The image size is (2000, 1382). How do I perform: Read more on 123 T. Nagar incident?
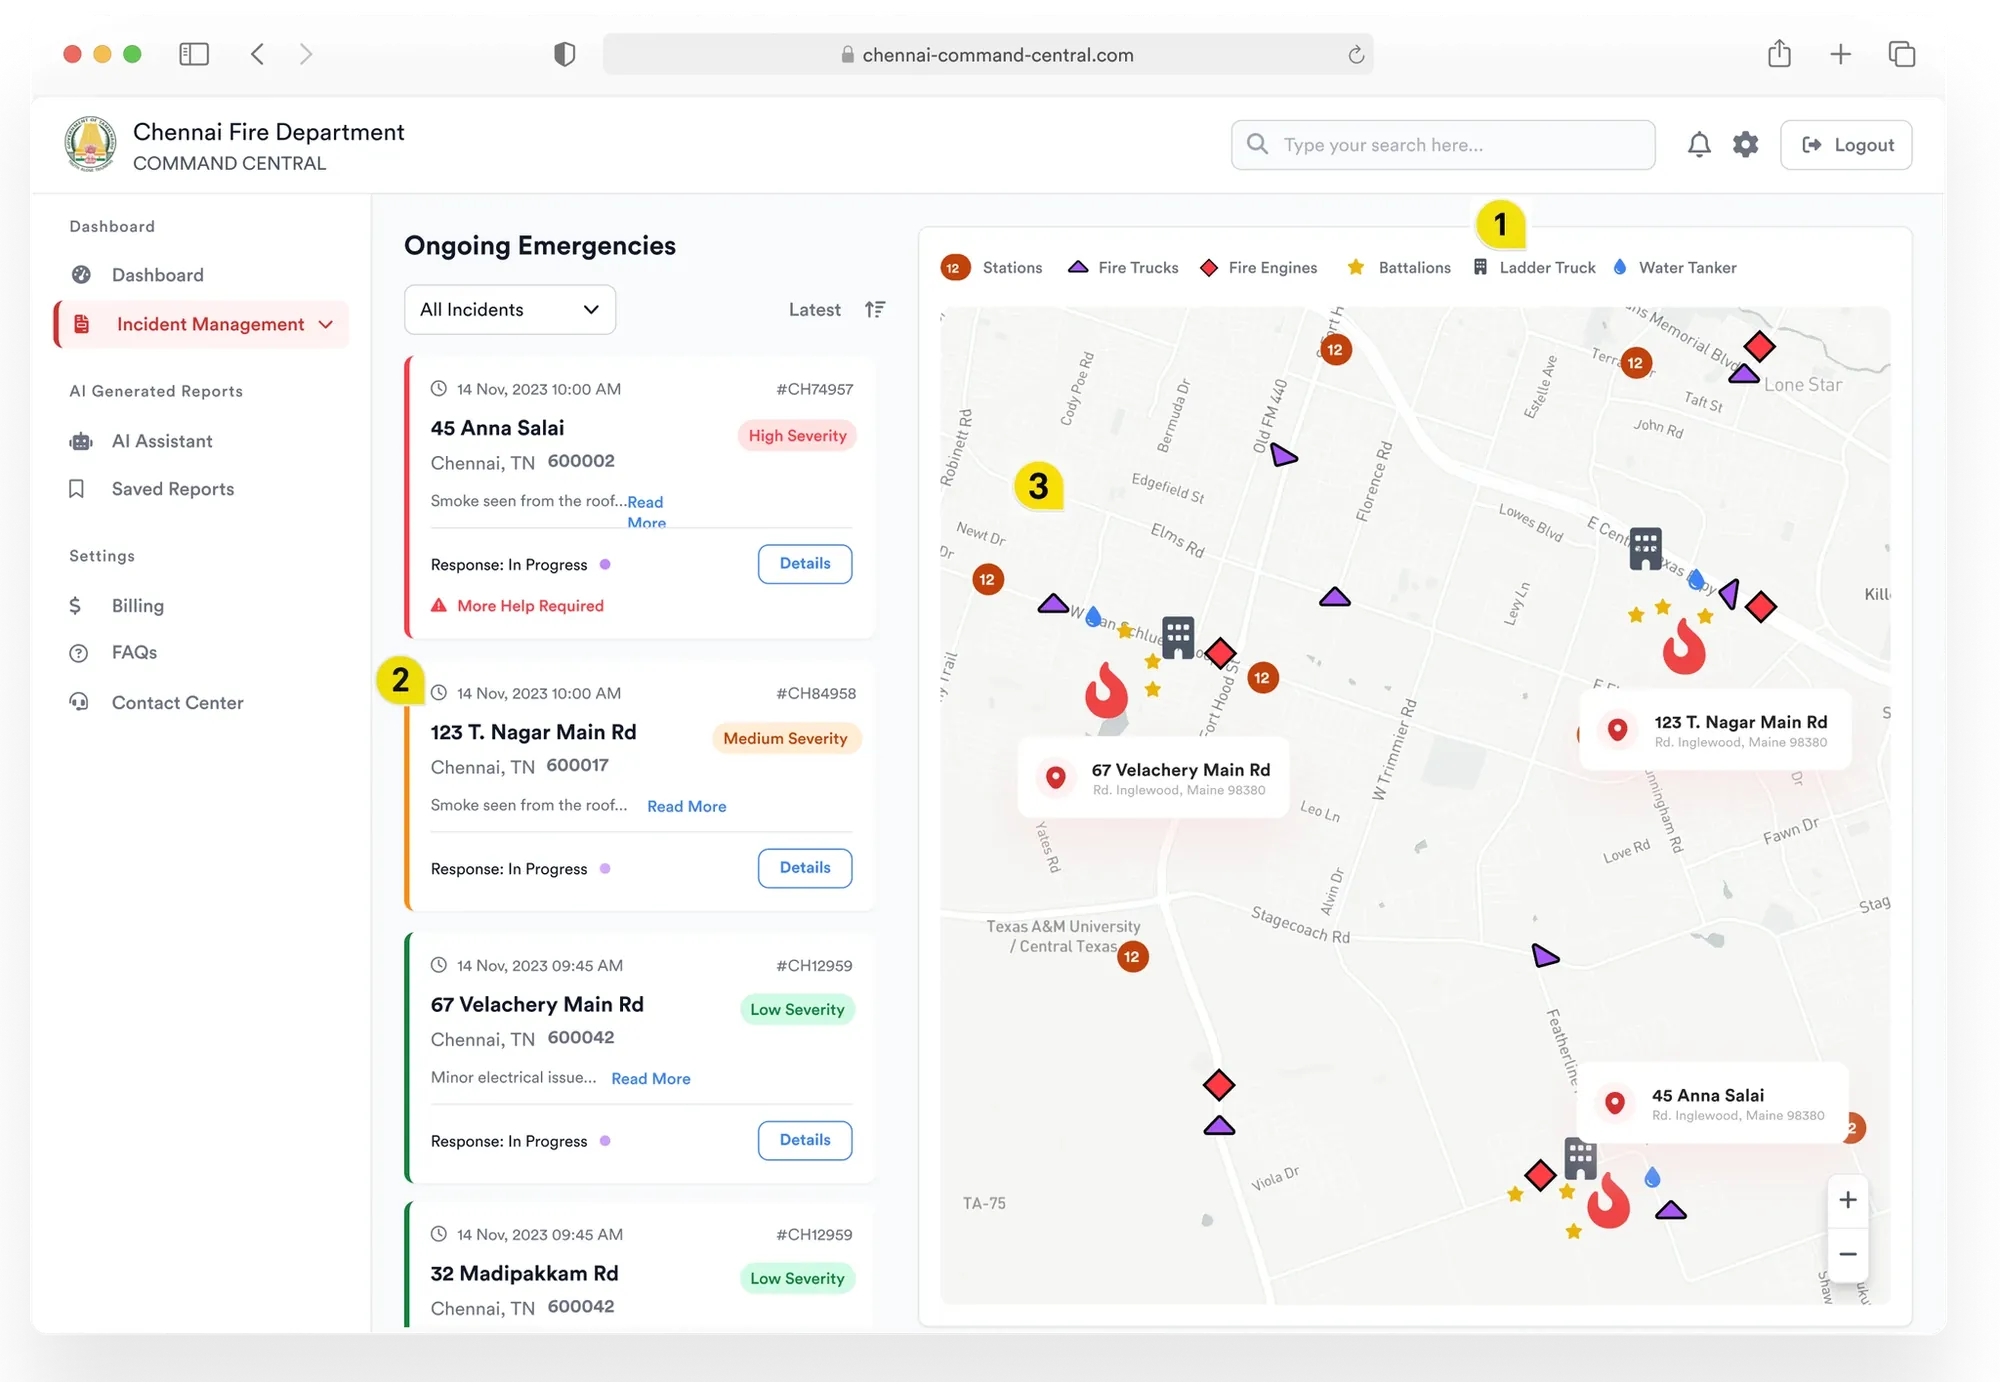coord(687,807)
